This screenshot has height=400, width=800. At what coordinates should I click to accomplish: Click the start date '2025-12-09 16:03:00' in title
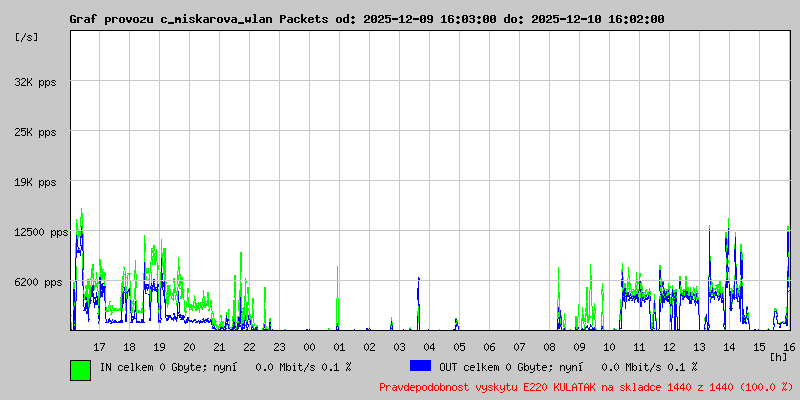point(430,19)
